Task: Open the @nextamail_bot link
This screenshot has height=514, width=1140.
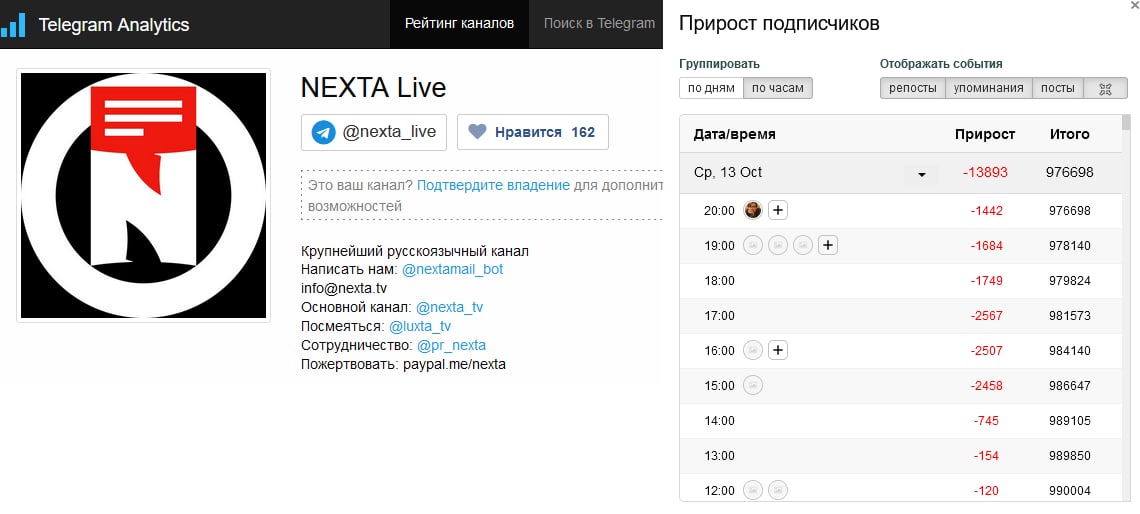Action: pyautogui.click(x=452, y=270)
